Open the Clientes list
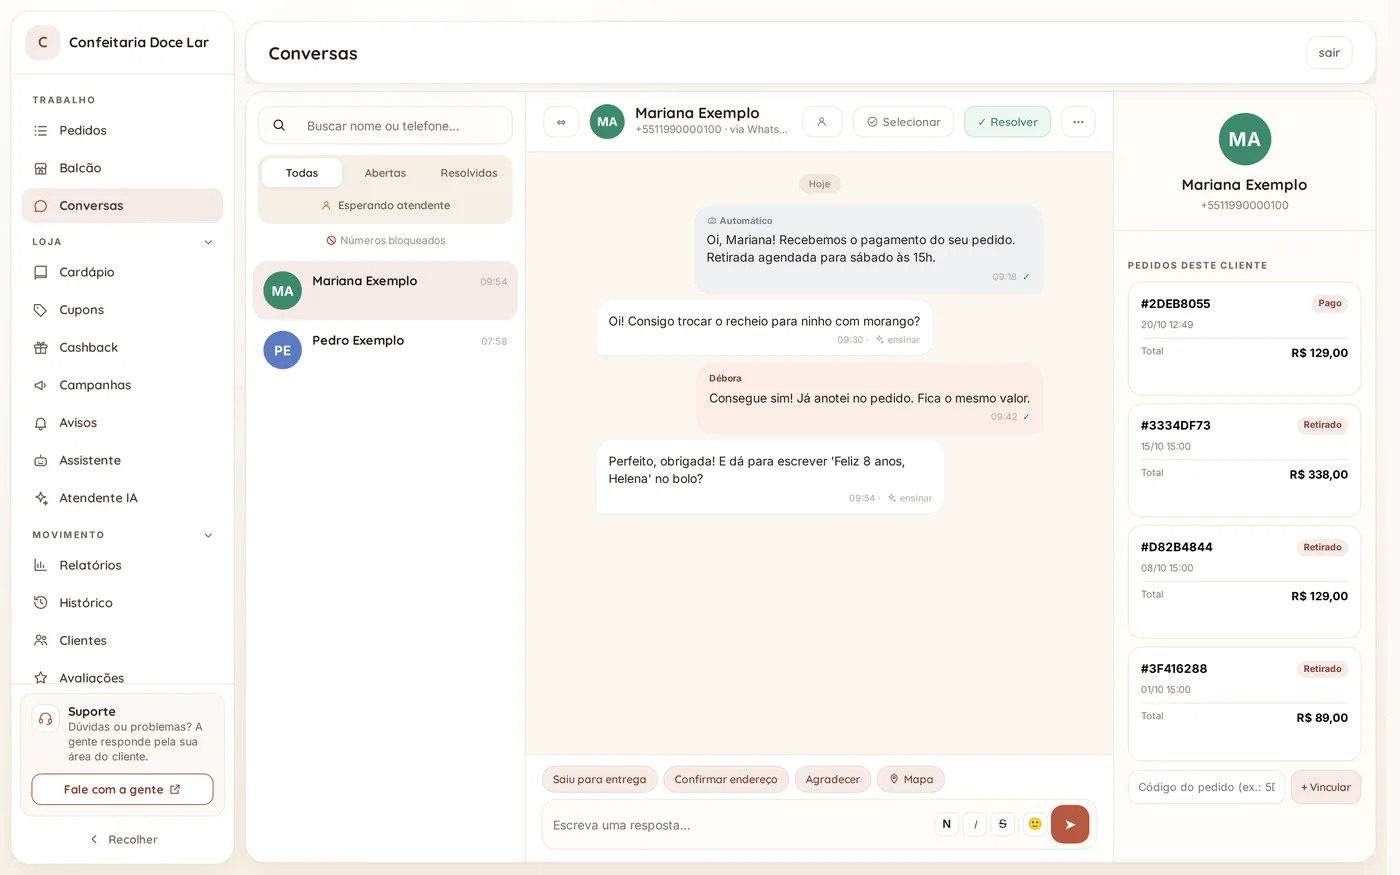 click(x=122, y=641)
